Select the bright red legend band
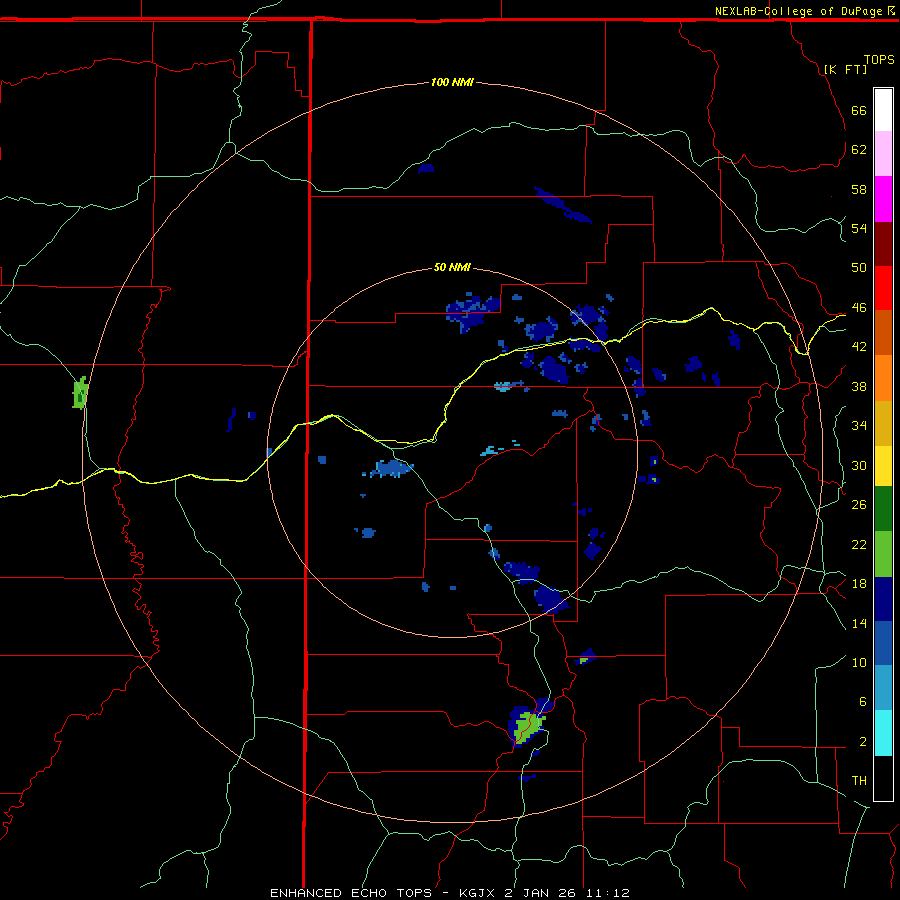 [883, 288]
